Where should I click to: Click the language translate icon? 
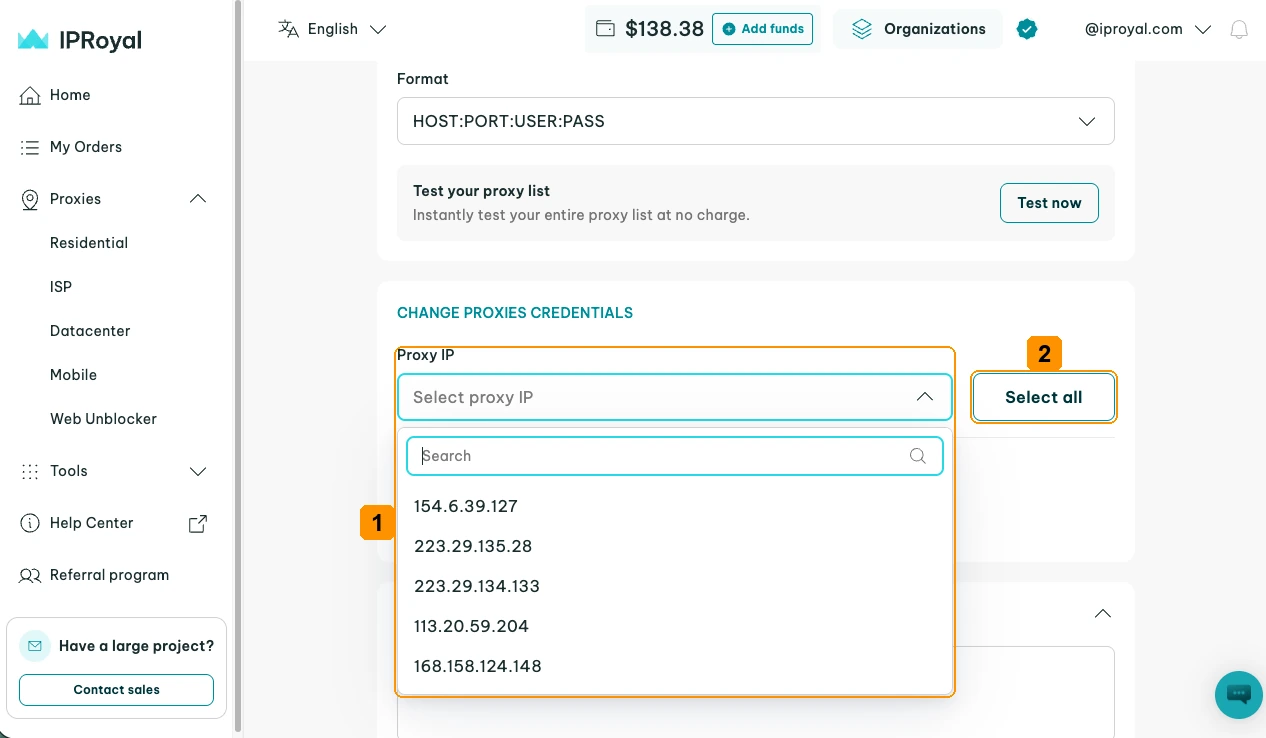pyautogui.click(x=288, y=29)
